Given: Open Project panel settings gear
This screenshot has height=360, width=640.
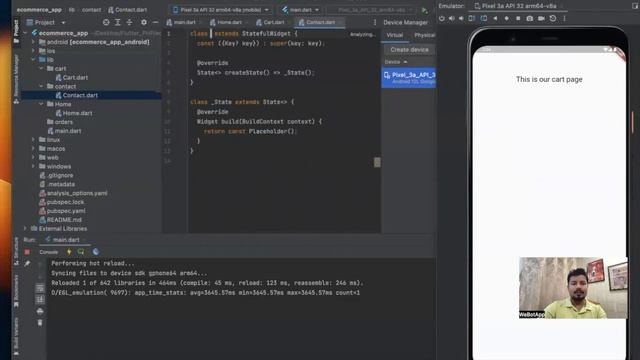Looking at the screenshot, I should (144, 22).
